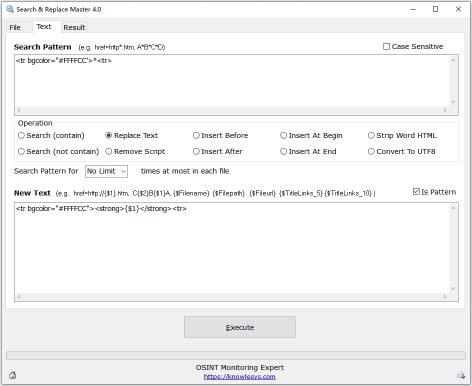Click the Search Pattern heading label
Viewport: 472px width, 386px height.
point(43,47)
